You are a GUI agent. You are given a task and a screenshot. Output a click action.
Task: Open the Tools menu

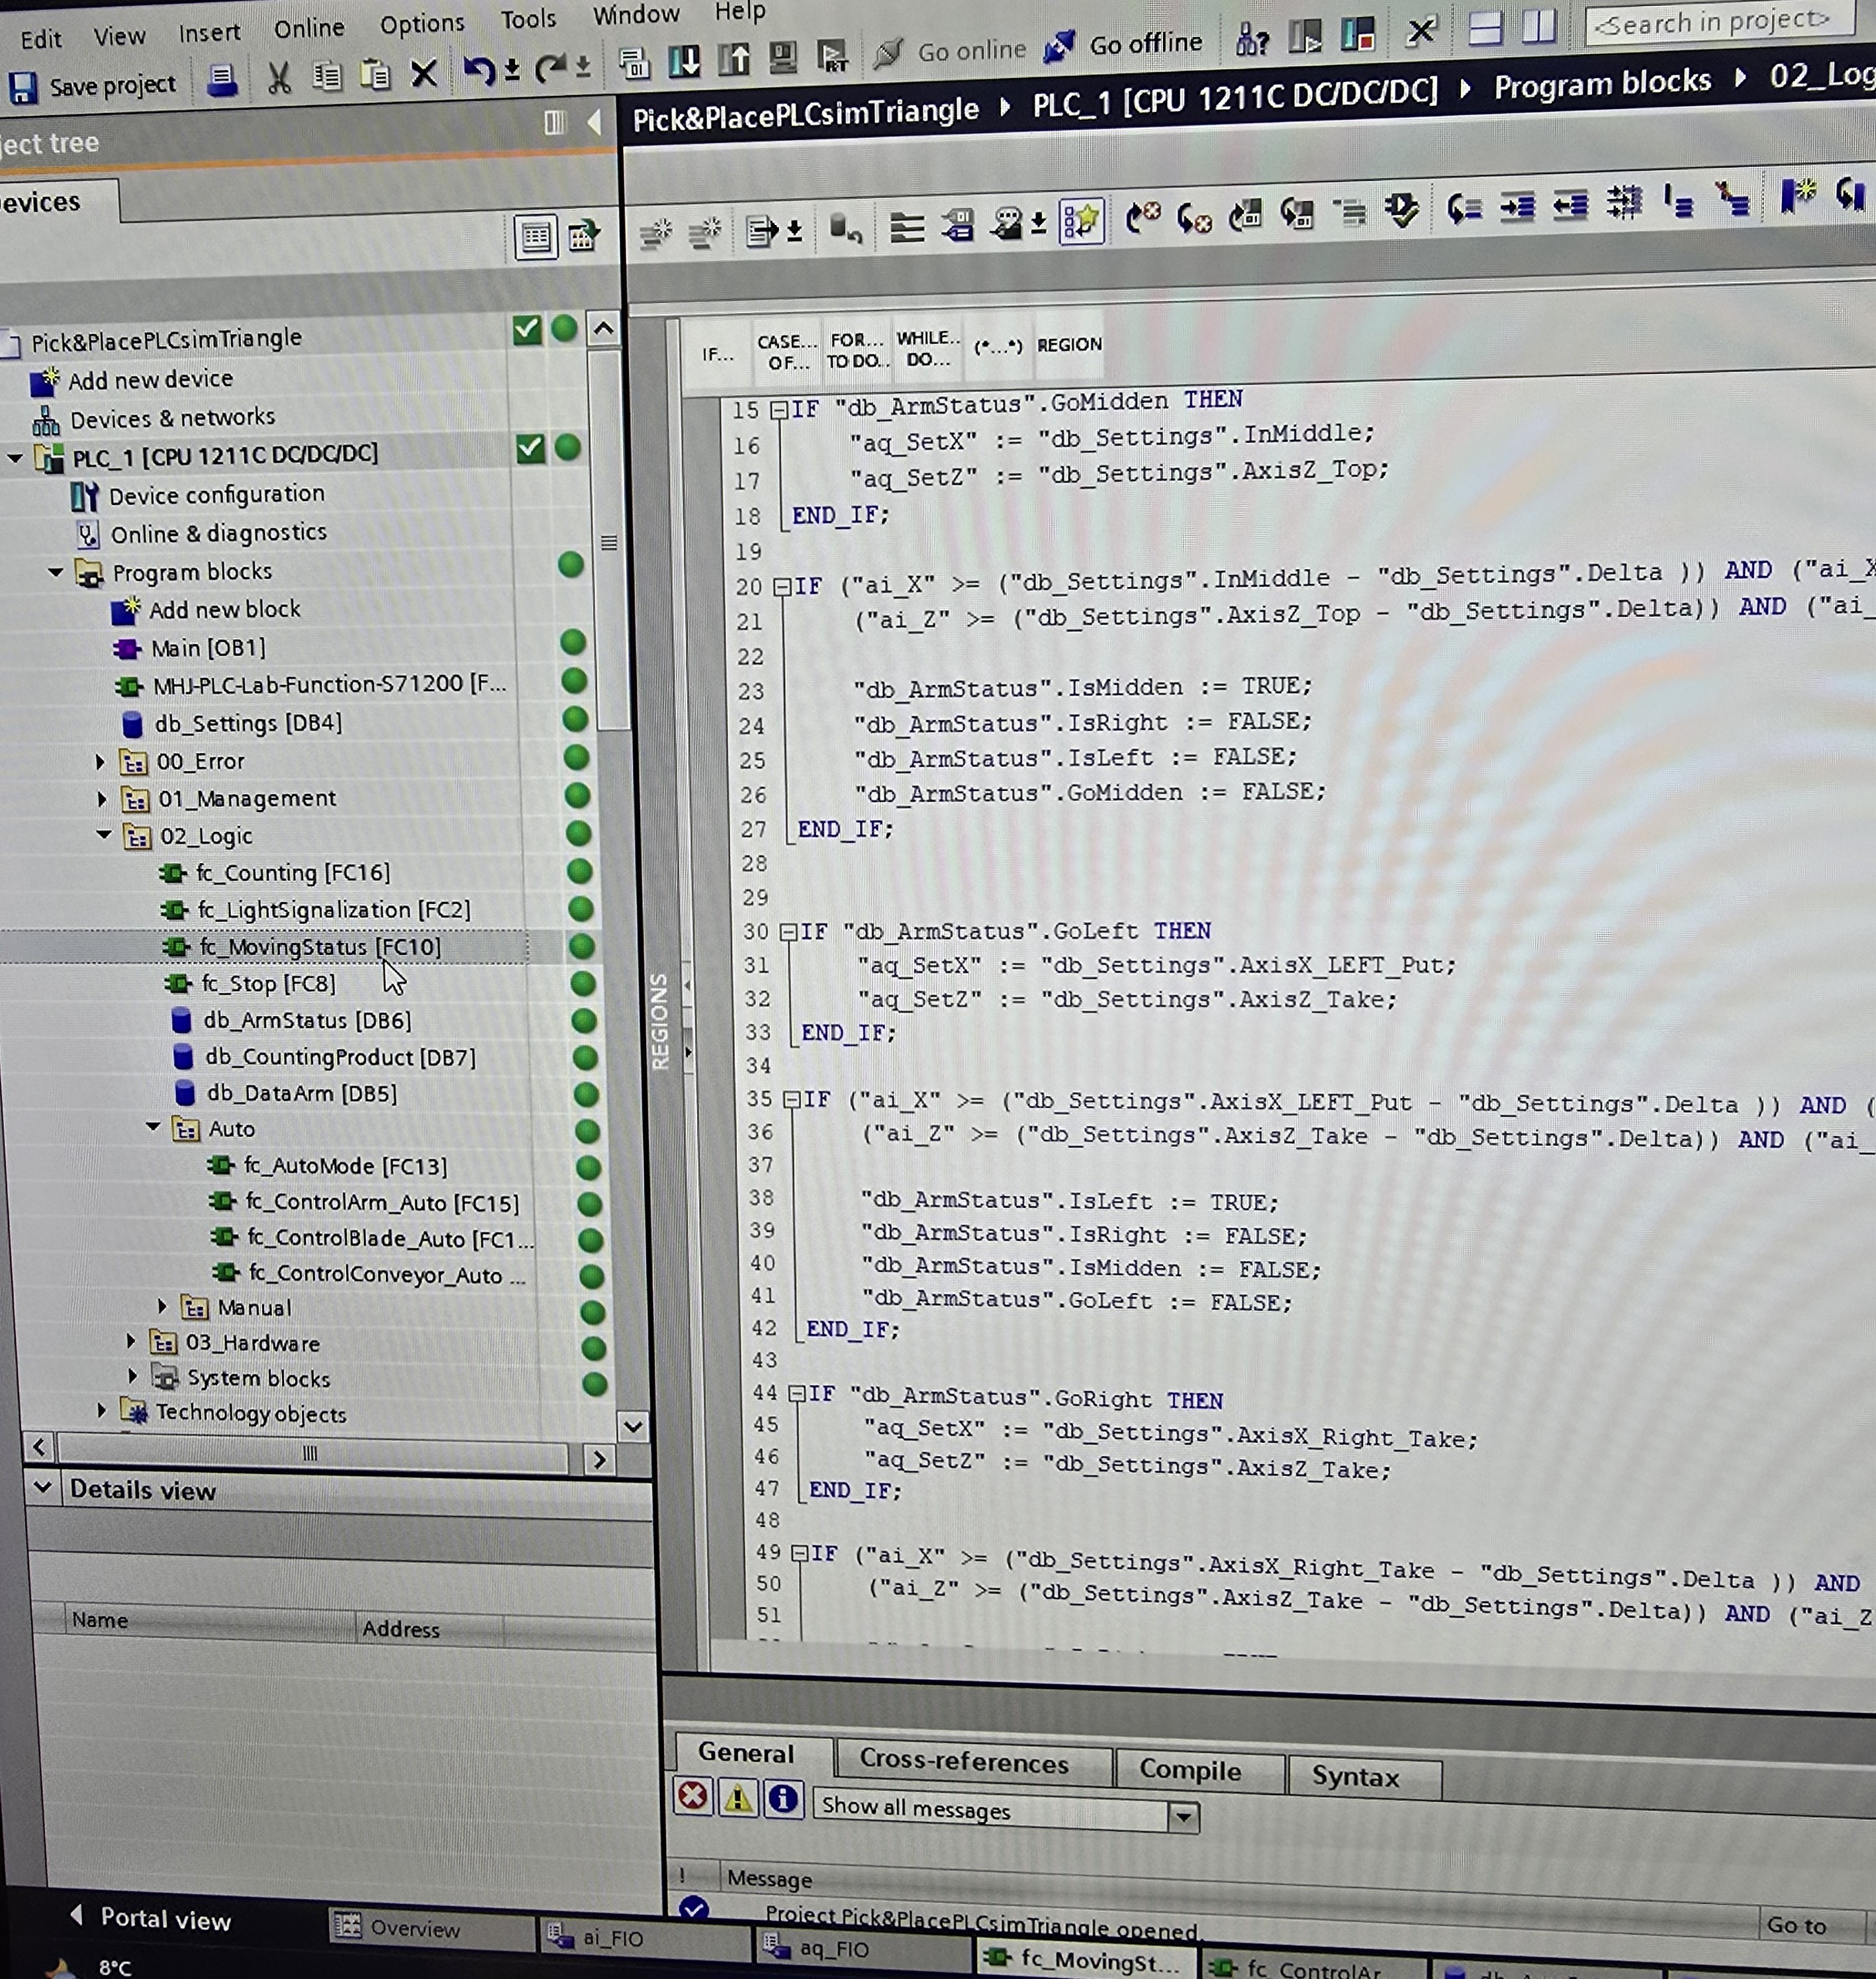pos(528,19)
